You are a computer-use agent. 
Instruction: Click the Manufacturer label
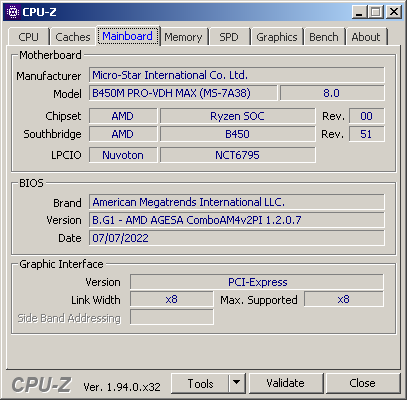pos(49,76)
